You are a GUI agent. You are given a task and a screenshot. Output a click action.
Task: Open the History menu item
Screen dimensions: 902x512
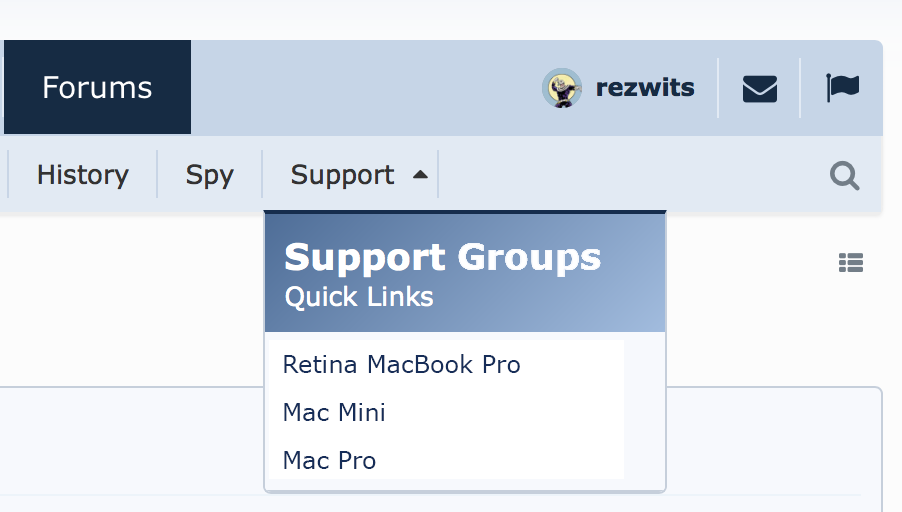point(83,175)
